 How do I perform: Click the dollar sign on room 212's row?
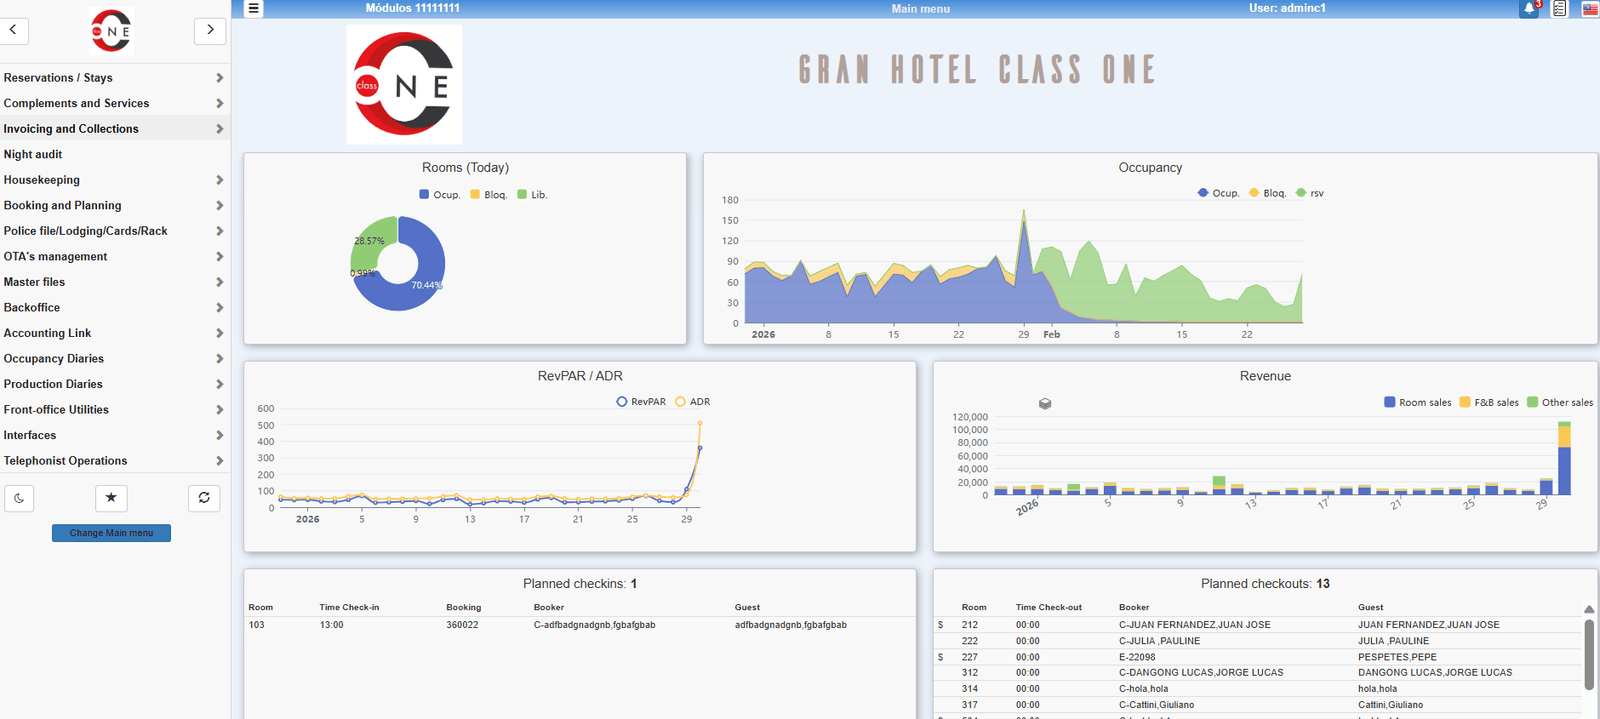[940, 625]
